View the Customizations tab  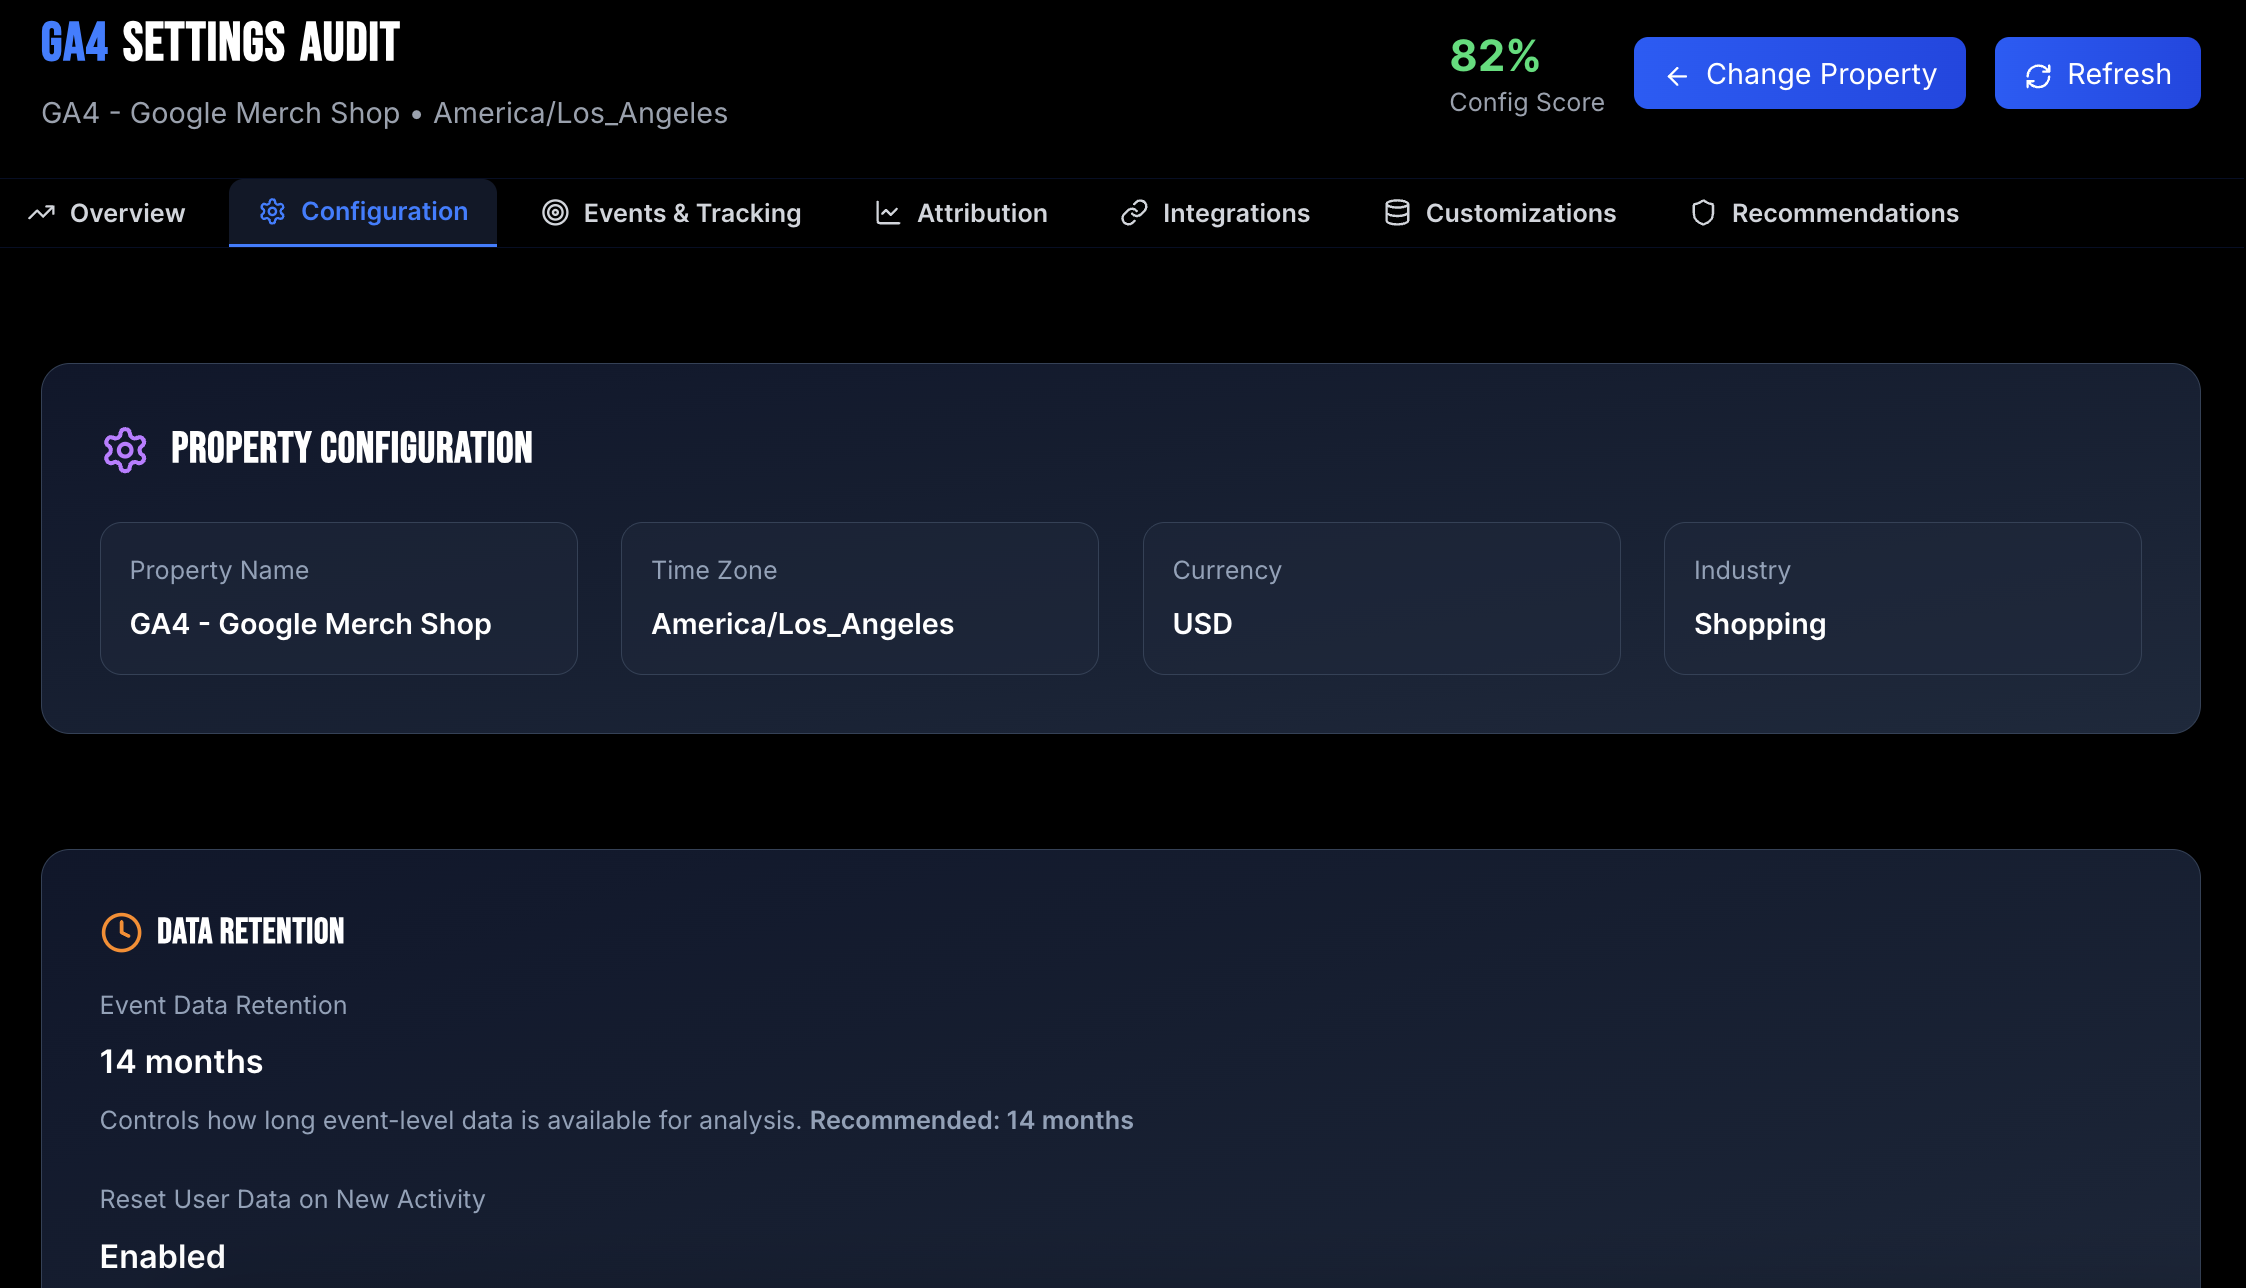coord(1500,213)
